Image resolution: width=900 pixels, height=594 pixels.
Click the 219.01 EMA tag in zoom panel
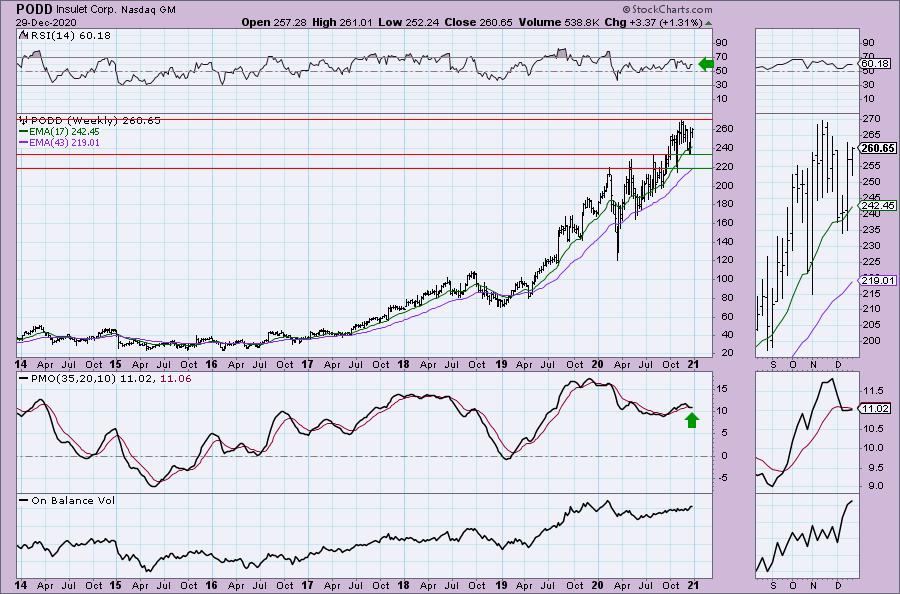pos(878,281)
